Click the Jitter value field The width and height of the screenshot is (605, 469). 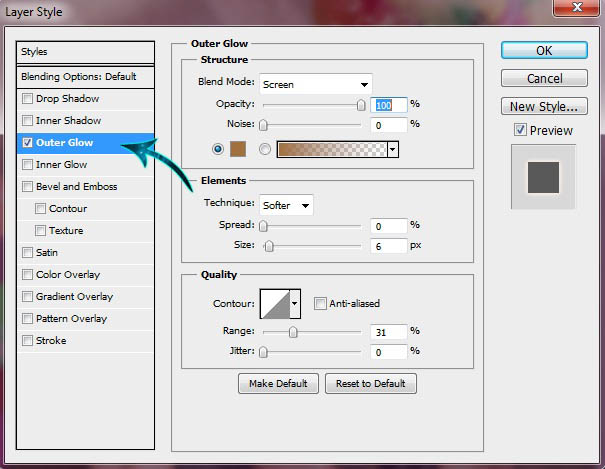(389, 352)
